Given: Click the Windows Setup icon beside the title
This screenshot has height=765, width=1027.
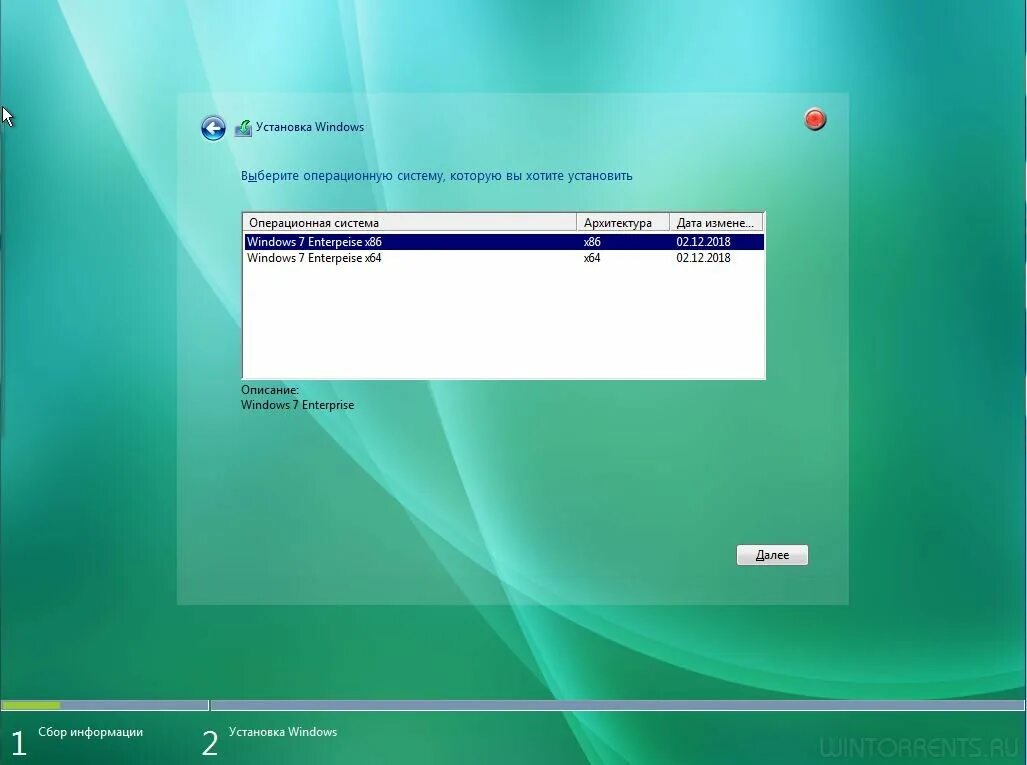Looking at the screenshot, I should tap(243, 128).
